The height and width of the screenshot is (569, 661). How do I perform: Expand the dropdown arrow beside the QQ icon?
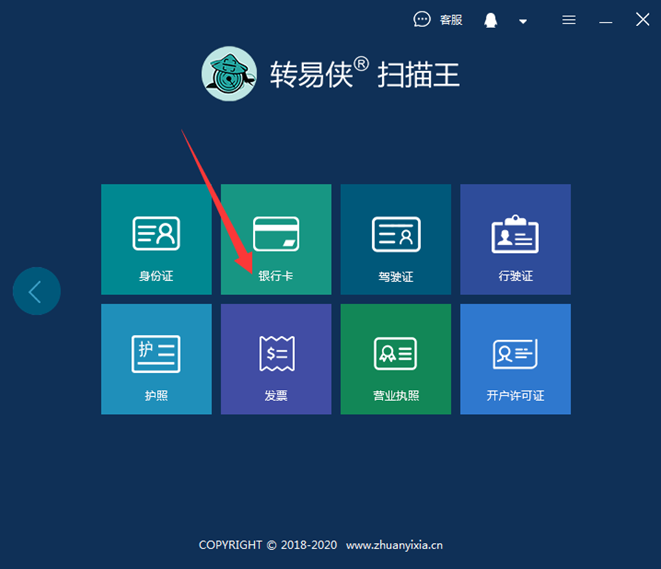[523, 21]
